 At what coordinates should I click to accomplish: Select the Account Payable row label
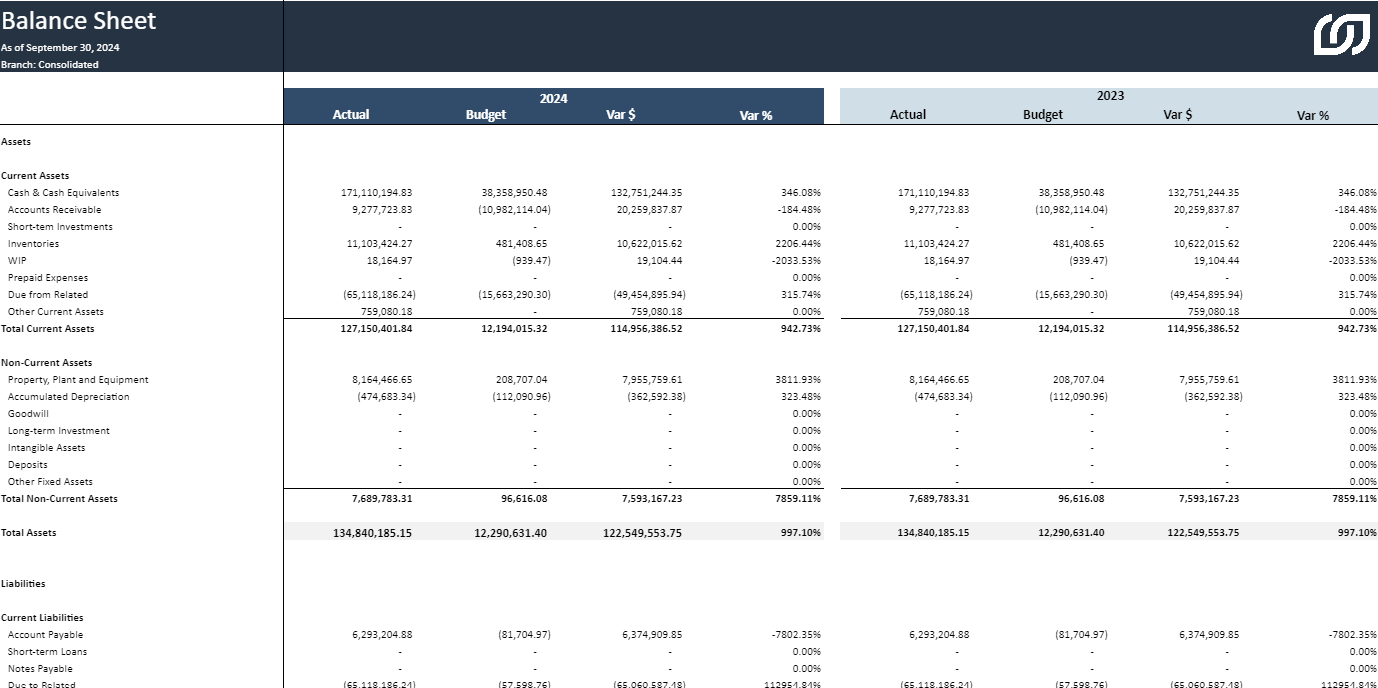(45, 635)
